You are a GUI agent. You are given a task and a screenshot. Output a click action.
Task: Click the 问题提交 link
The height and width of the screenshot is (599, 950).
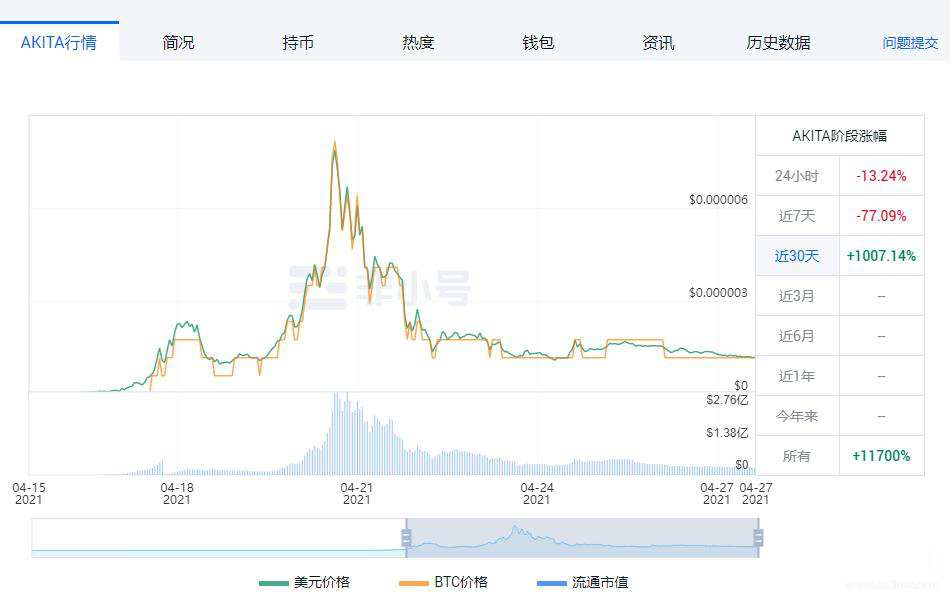pyautogui.click(x=910, y=43)
